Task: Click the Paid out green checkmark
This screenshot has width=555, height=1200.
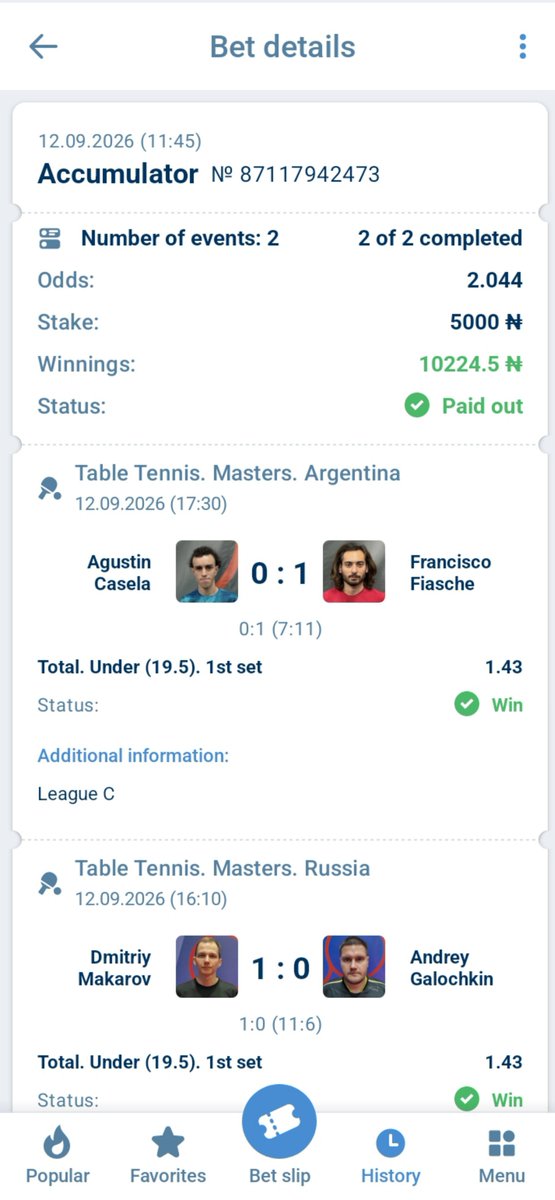Action: tap(416, 406)
